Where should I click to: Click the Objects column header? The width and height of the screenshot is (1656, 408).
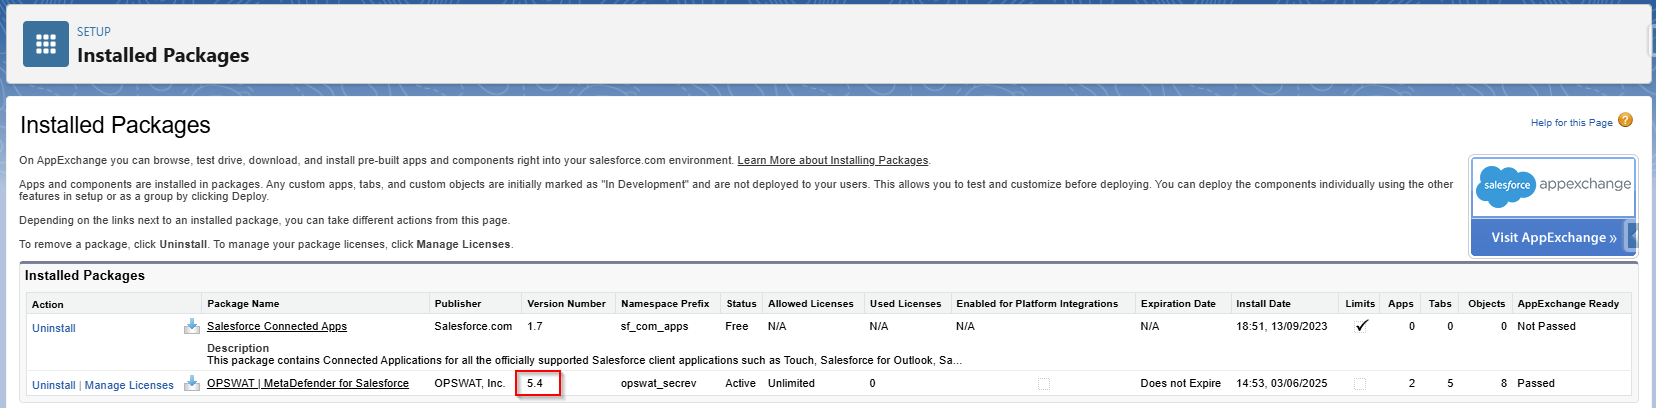coord(1486,303)
